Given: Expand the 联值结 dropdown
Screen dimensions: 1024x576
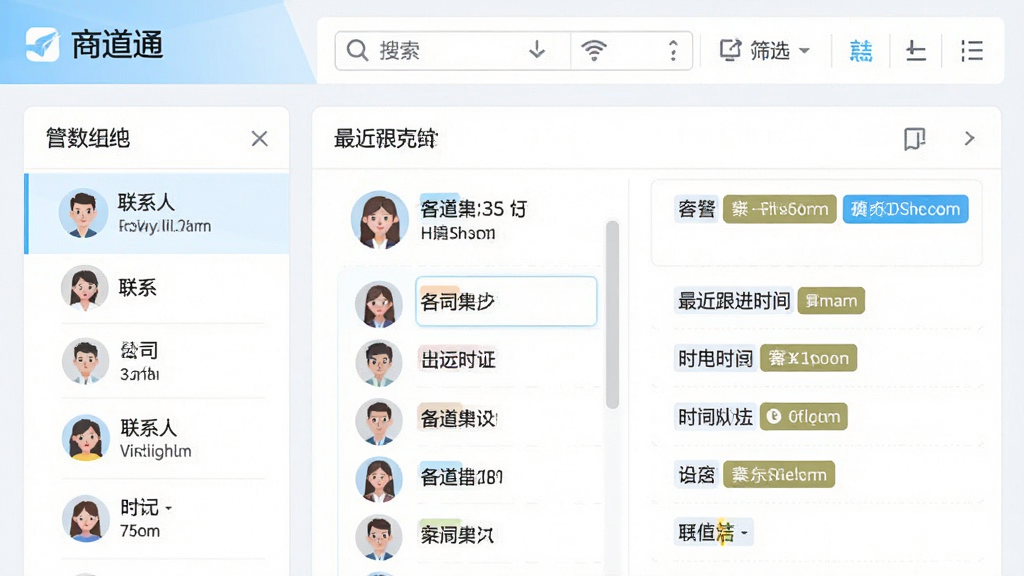Looking at the screenshot, I should pos(714,532).
